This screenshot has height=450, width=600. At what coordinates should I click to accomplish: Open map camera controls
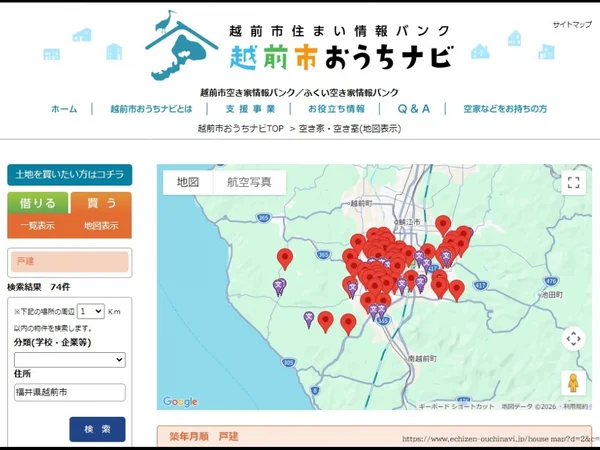(573, 338)
